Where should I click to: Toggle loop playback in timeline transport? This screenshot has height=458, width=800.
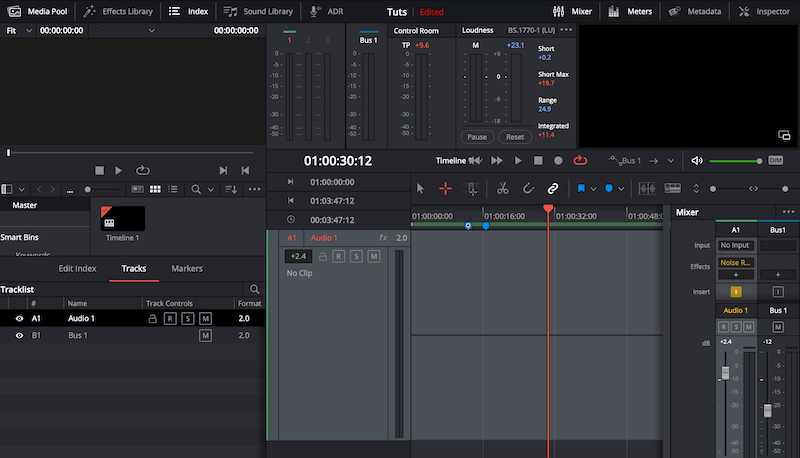tap(580, 160)
